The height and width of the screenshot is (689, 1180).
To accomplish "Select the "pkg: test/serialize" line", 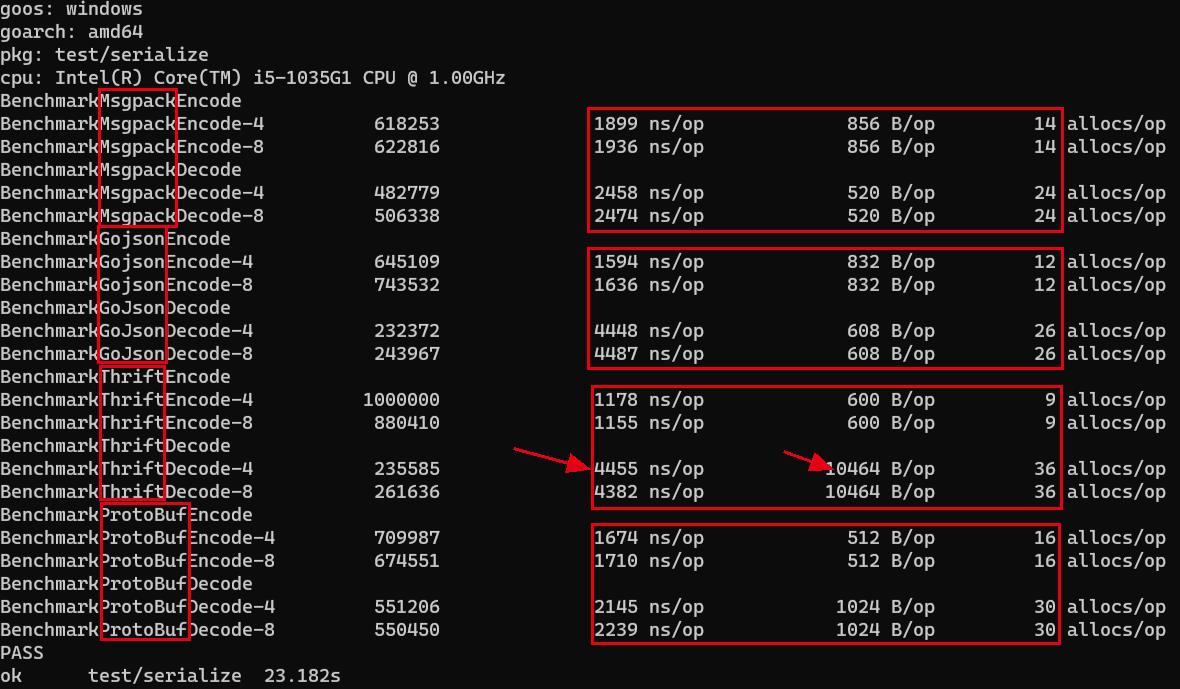I will 104,55.
